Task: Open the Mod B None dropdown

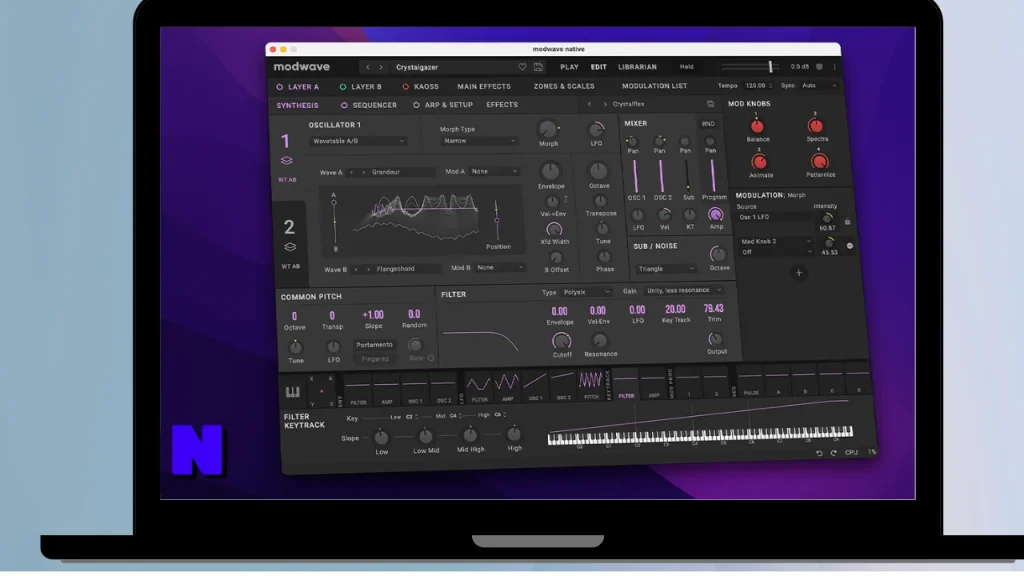Action: click(x=500, y=268)
